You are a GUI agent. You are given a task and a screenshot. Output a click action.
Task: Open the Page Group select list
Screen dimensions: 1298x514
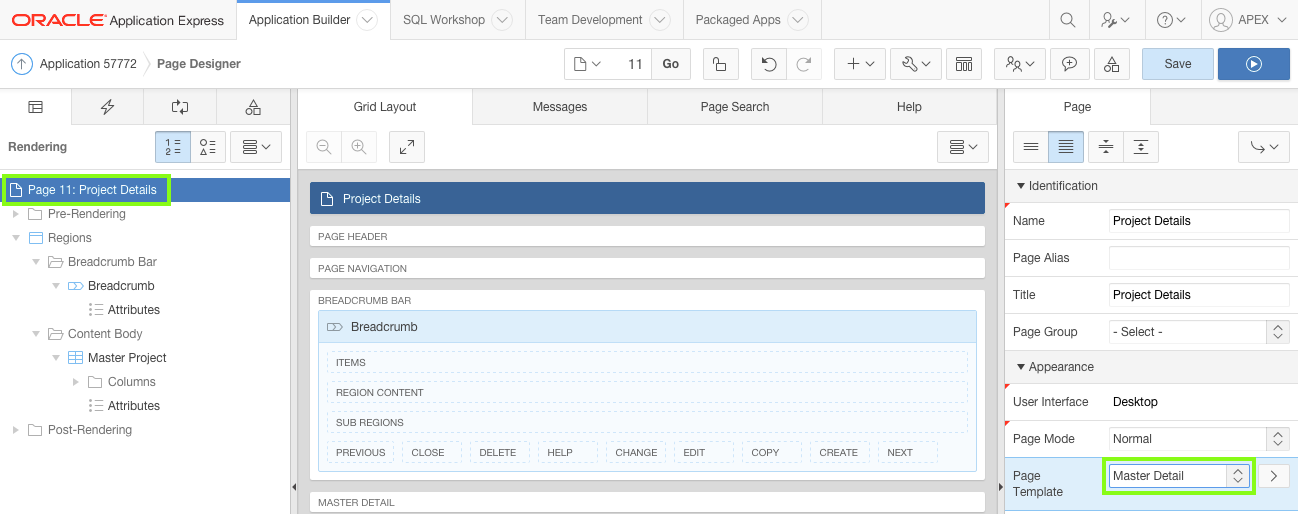click(1199, 332)
